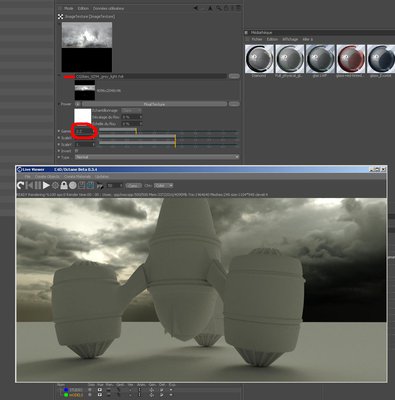This screenshot has width=395, height=400.
Task: Click the FloatTexture button next to Power
Action: [154, 104]
